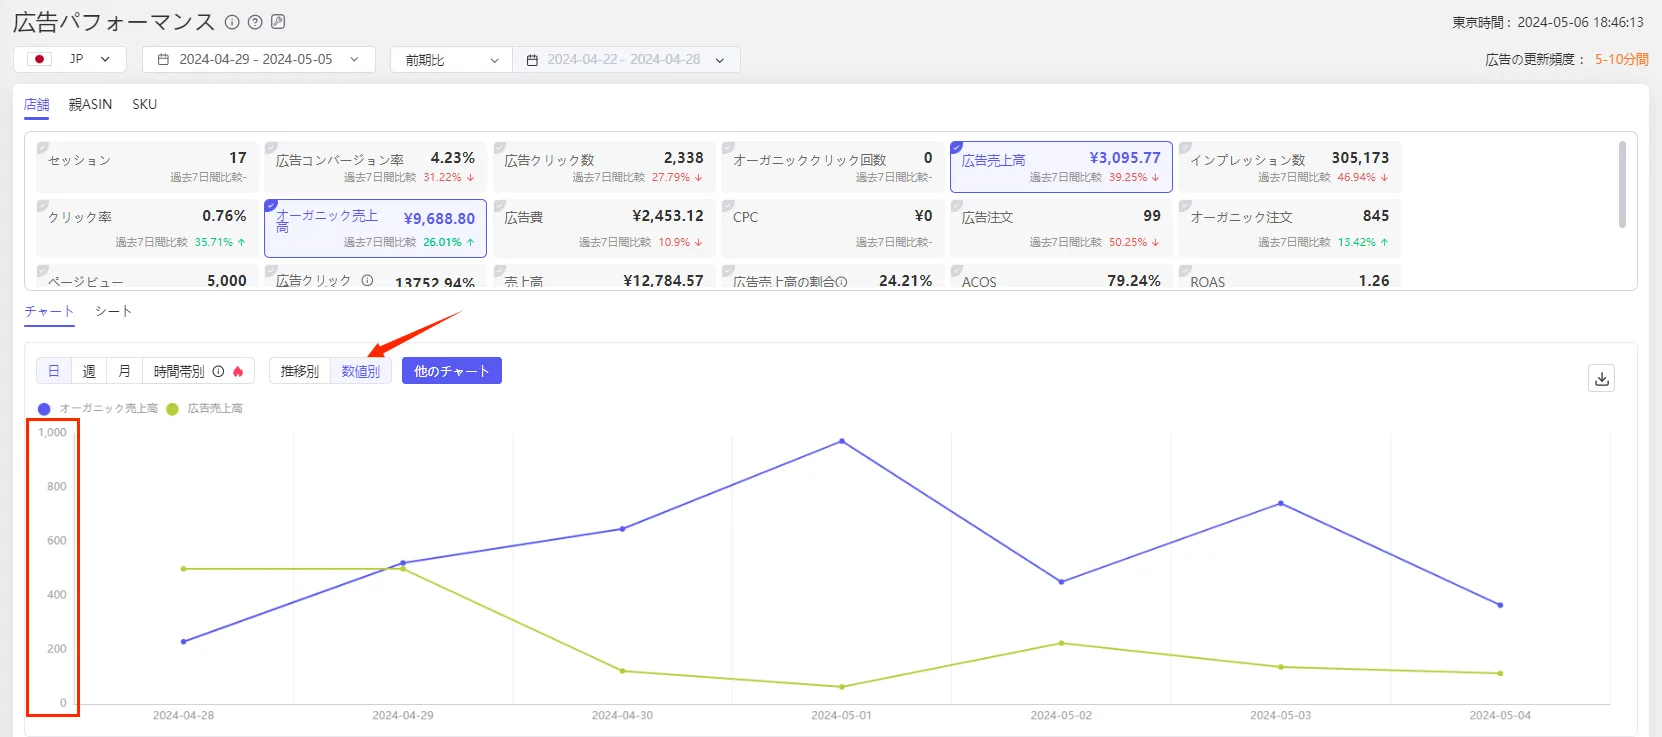Switch chart to 数値別 mode
Screen dimensions: 1662x737
(361, 371)
